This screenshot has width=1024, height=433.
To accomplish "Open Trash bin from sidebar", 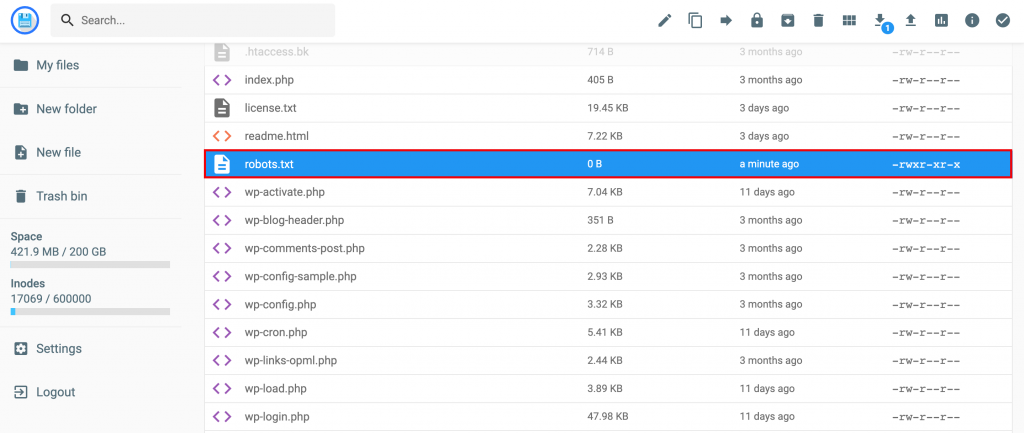I will click(61, 196).
